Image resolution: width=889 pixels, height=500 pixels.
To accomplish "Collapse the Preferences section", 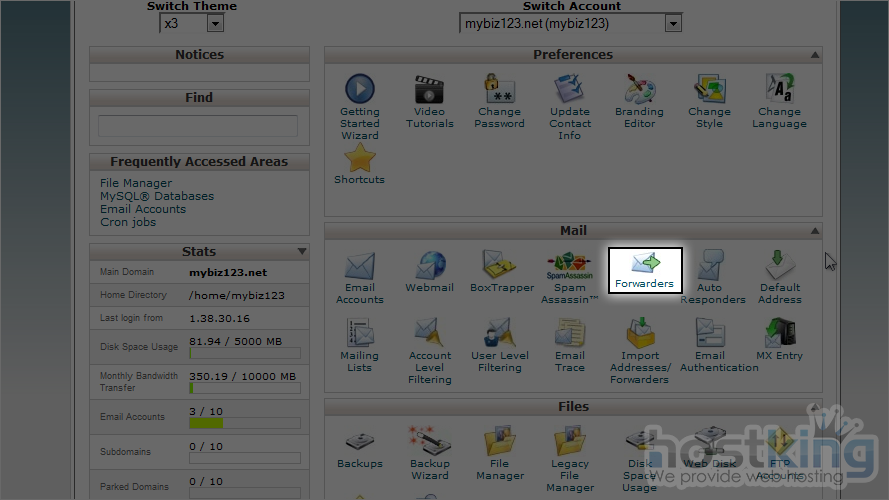I will click(815, 55).
